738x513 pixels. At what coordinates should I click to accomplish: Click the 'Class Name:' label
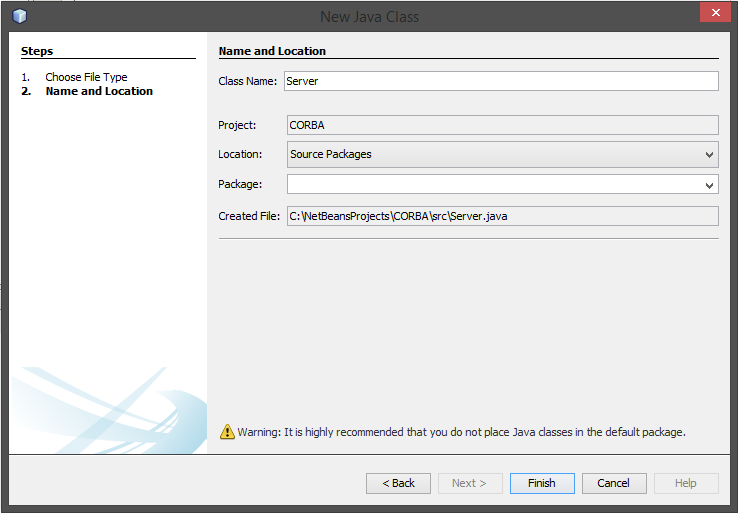(248, 81)
